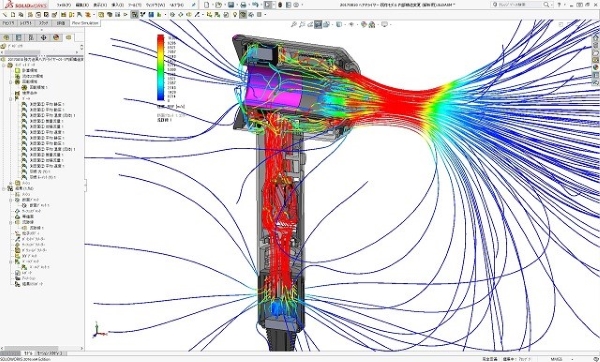The width and height of the screenshot is (600, 362).
Task: Click the velocity color legend bar
Action: click(161, 68)
